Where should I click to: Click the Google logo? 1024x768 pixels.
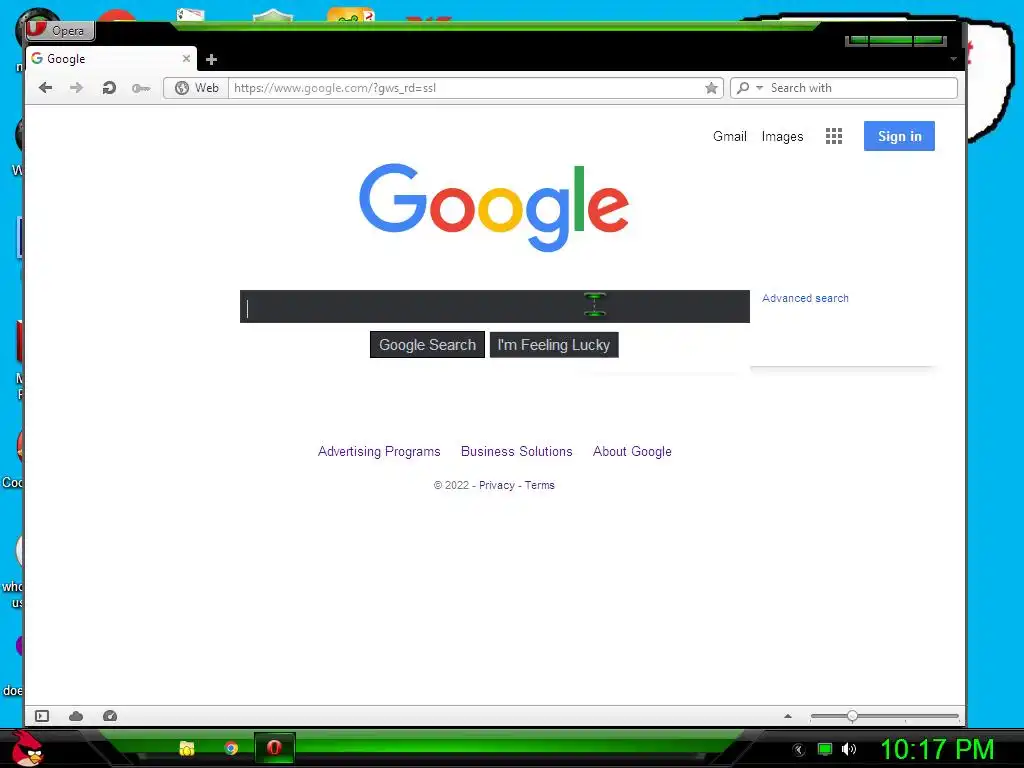click(494, 207)
